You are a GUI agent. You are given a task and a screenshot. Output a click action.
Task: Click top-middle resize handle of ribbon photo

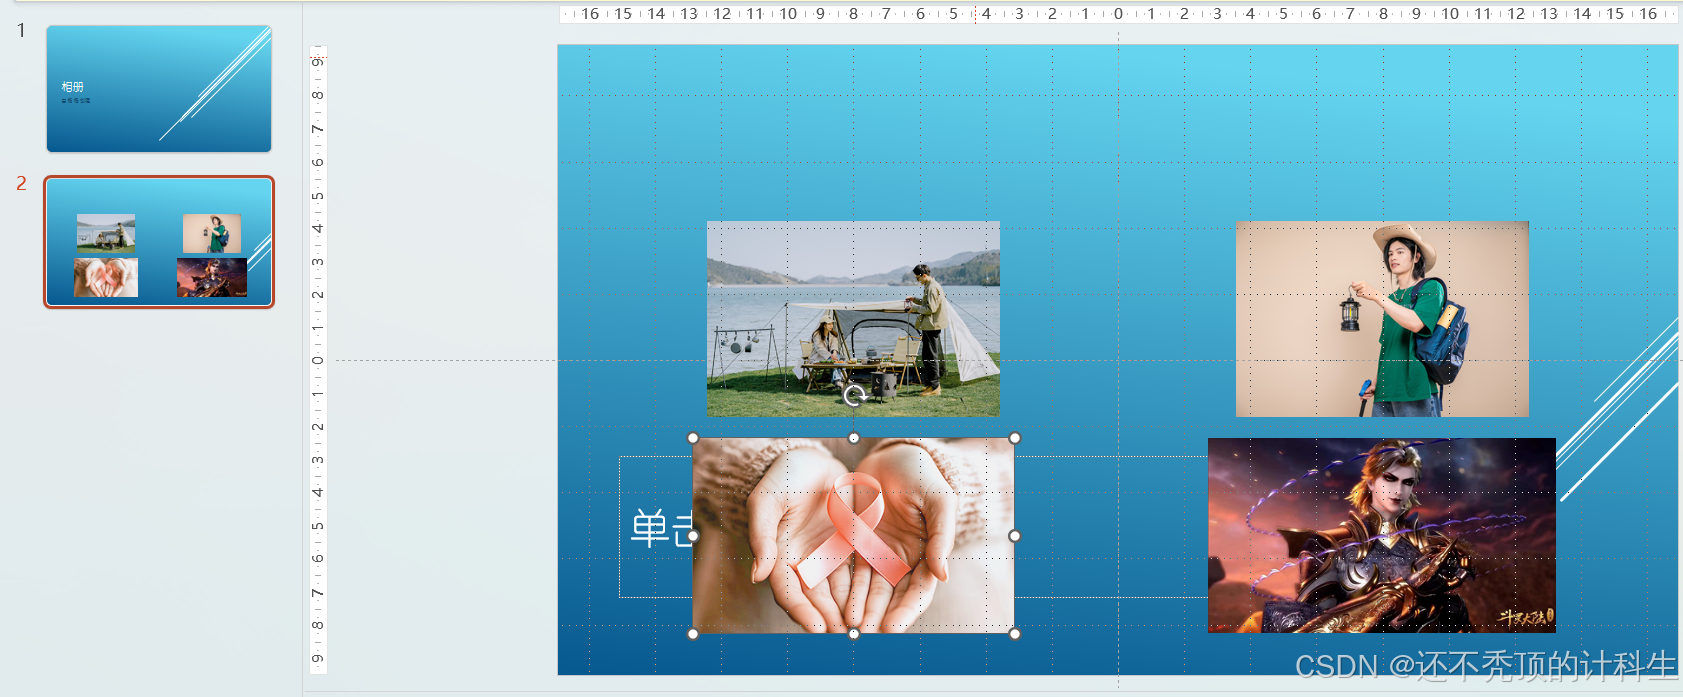click(854, 438)
